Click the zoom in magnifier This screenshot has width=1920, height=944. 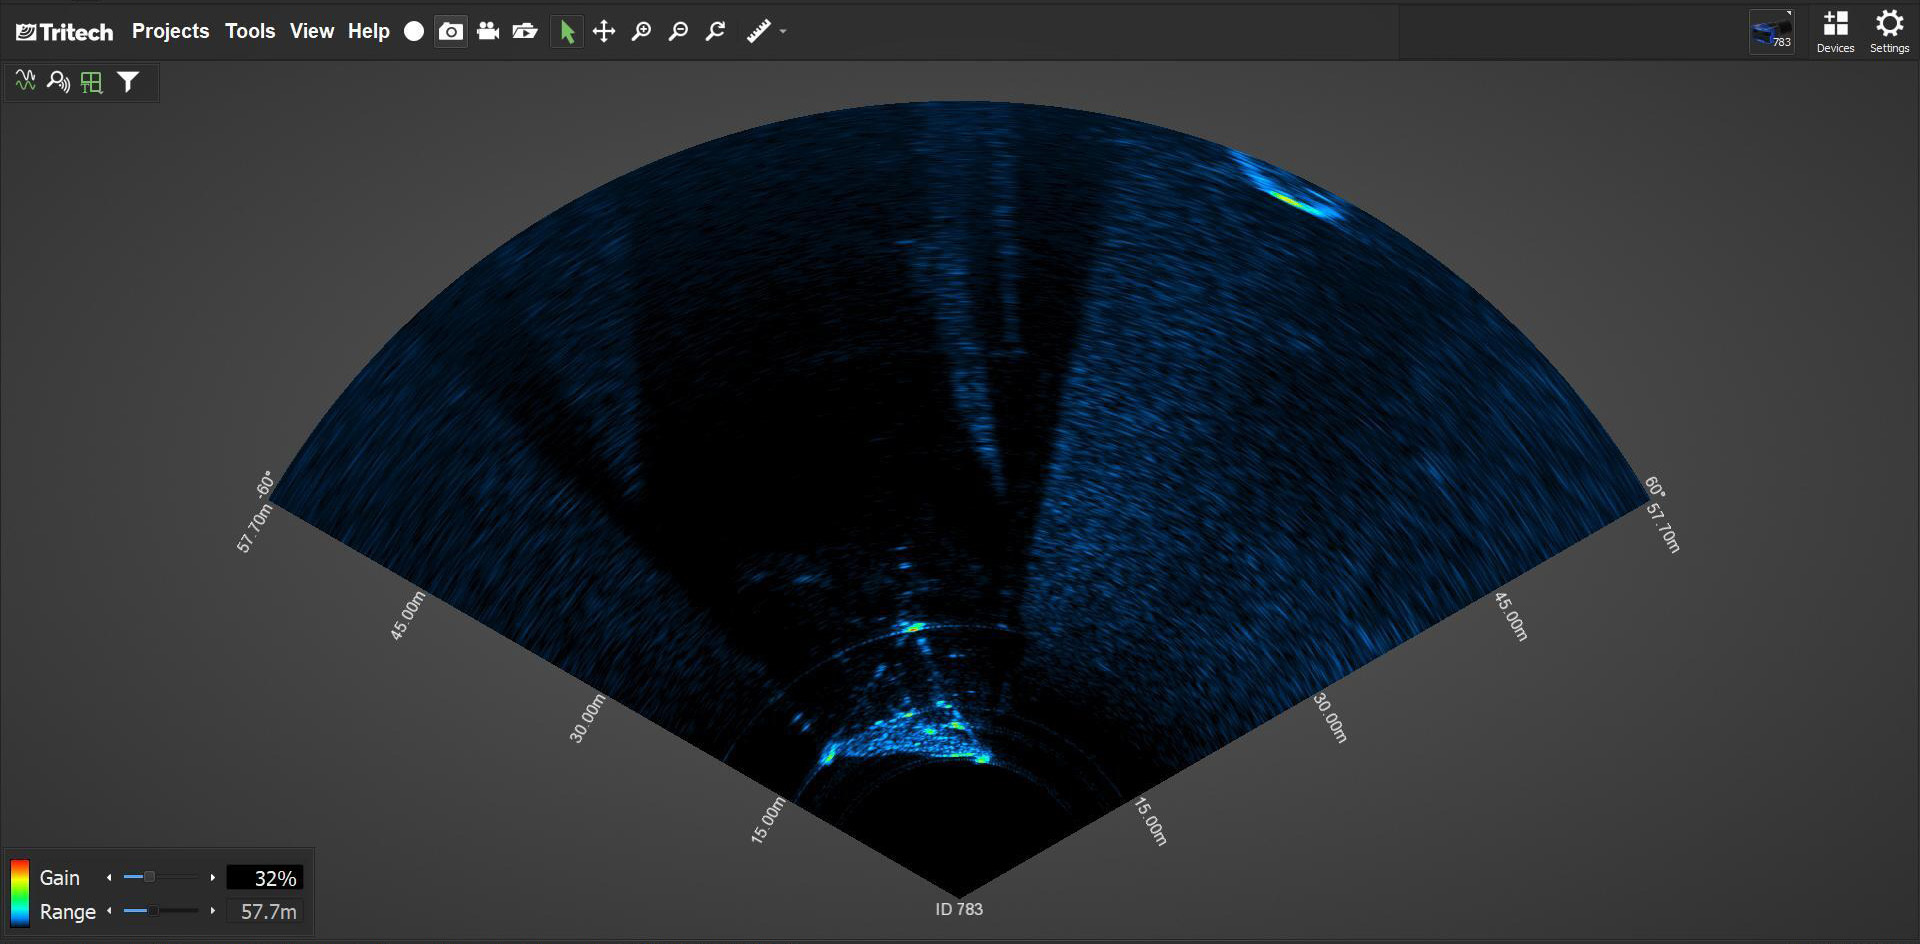click(x=642, y=32)
